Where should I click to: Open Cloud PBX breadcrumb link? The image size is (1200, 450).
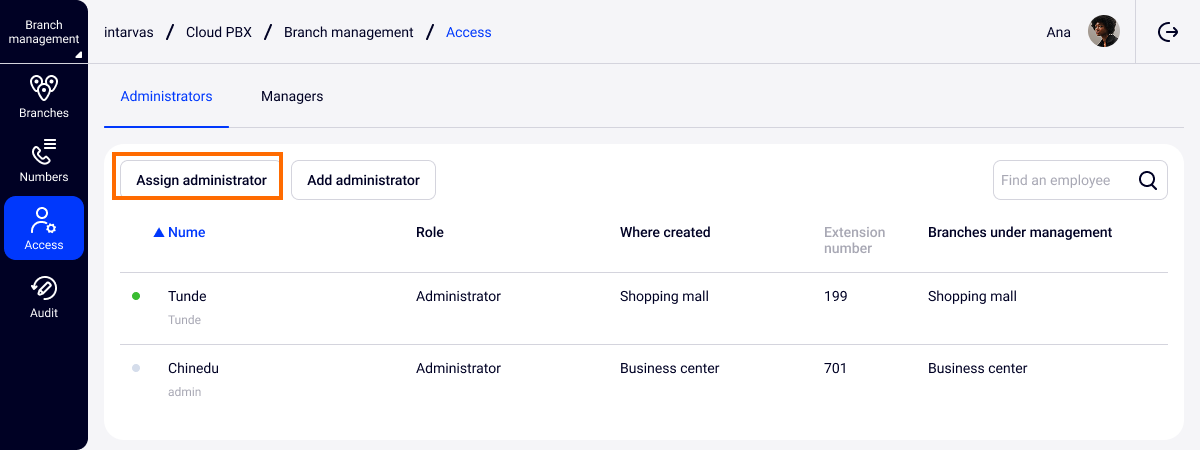tap(219, 32)
